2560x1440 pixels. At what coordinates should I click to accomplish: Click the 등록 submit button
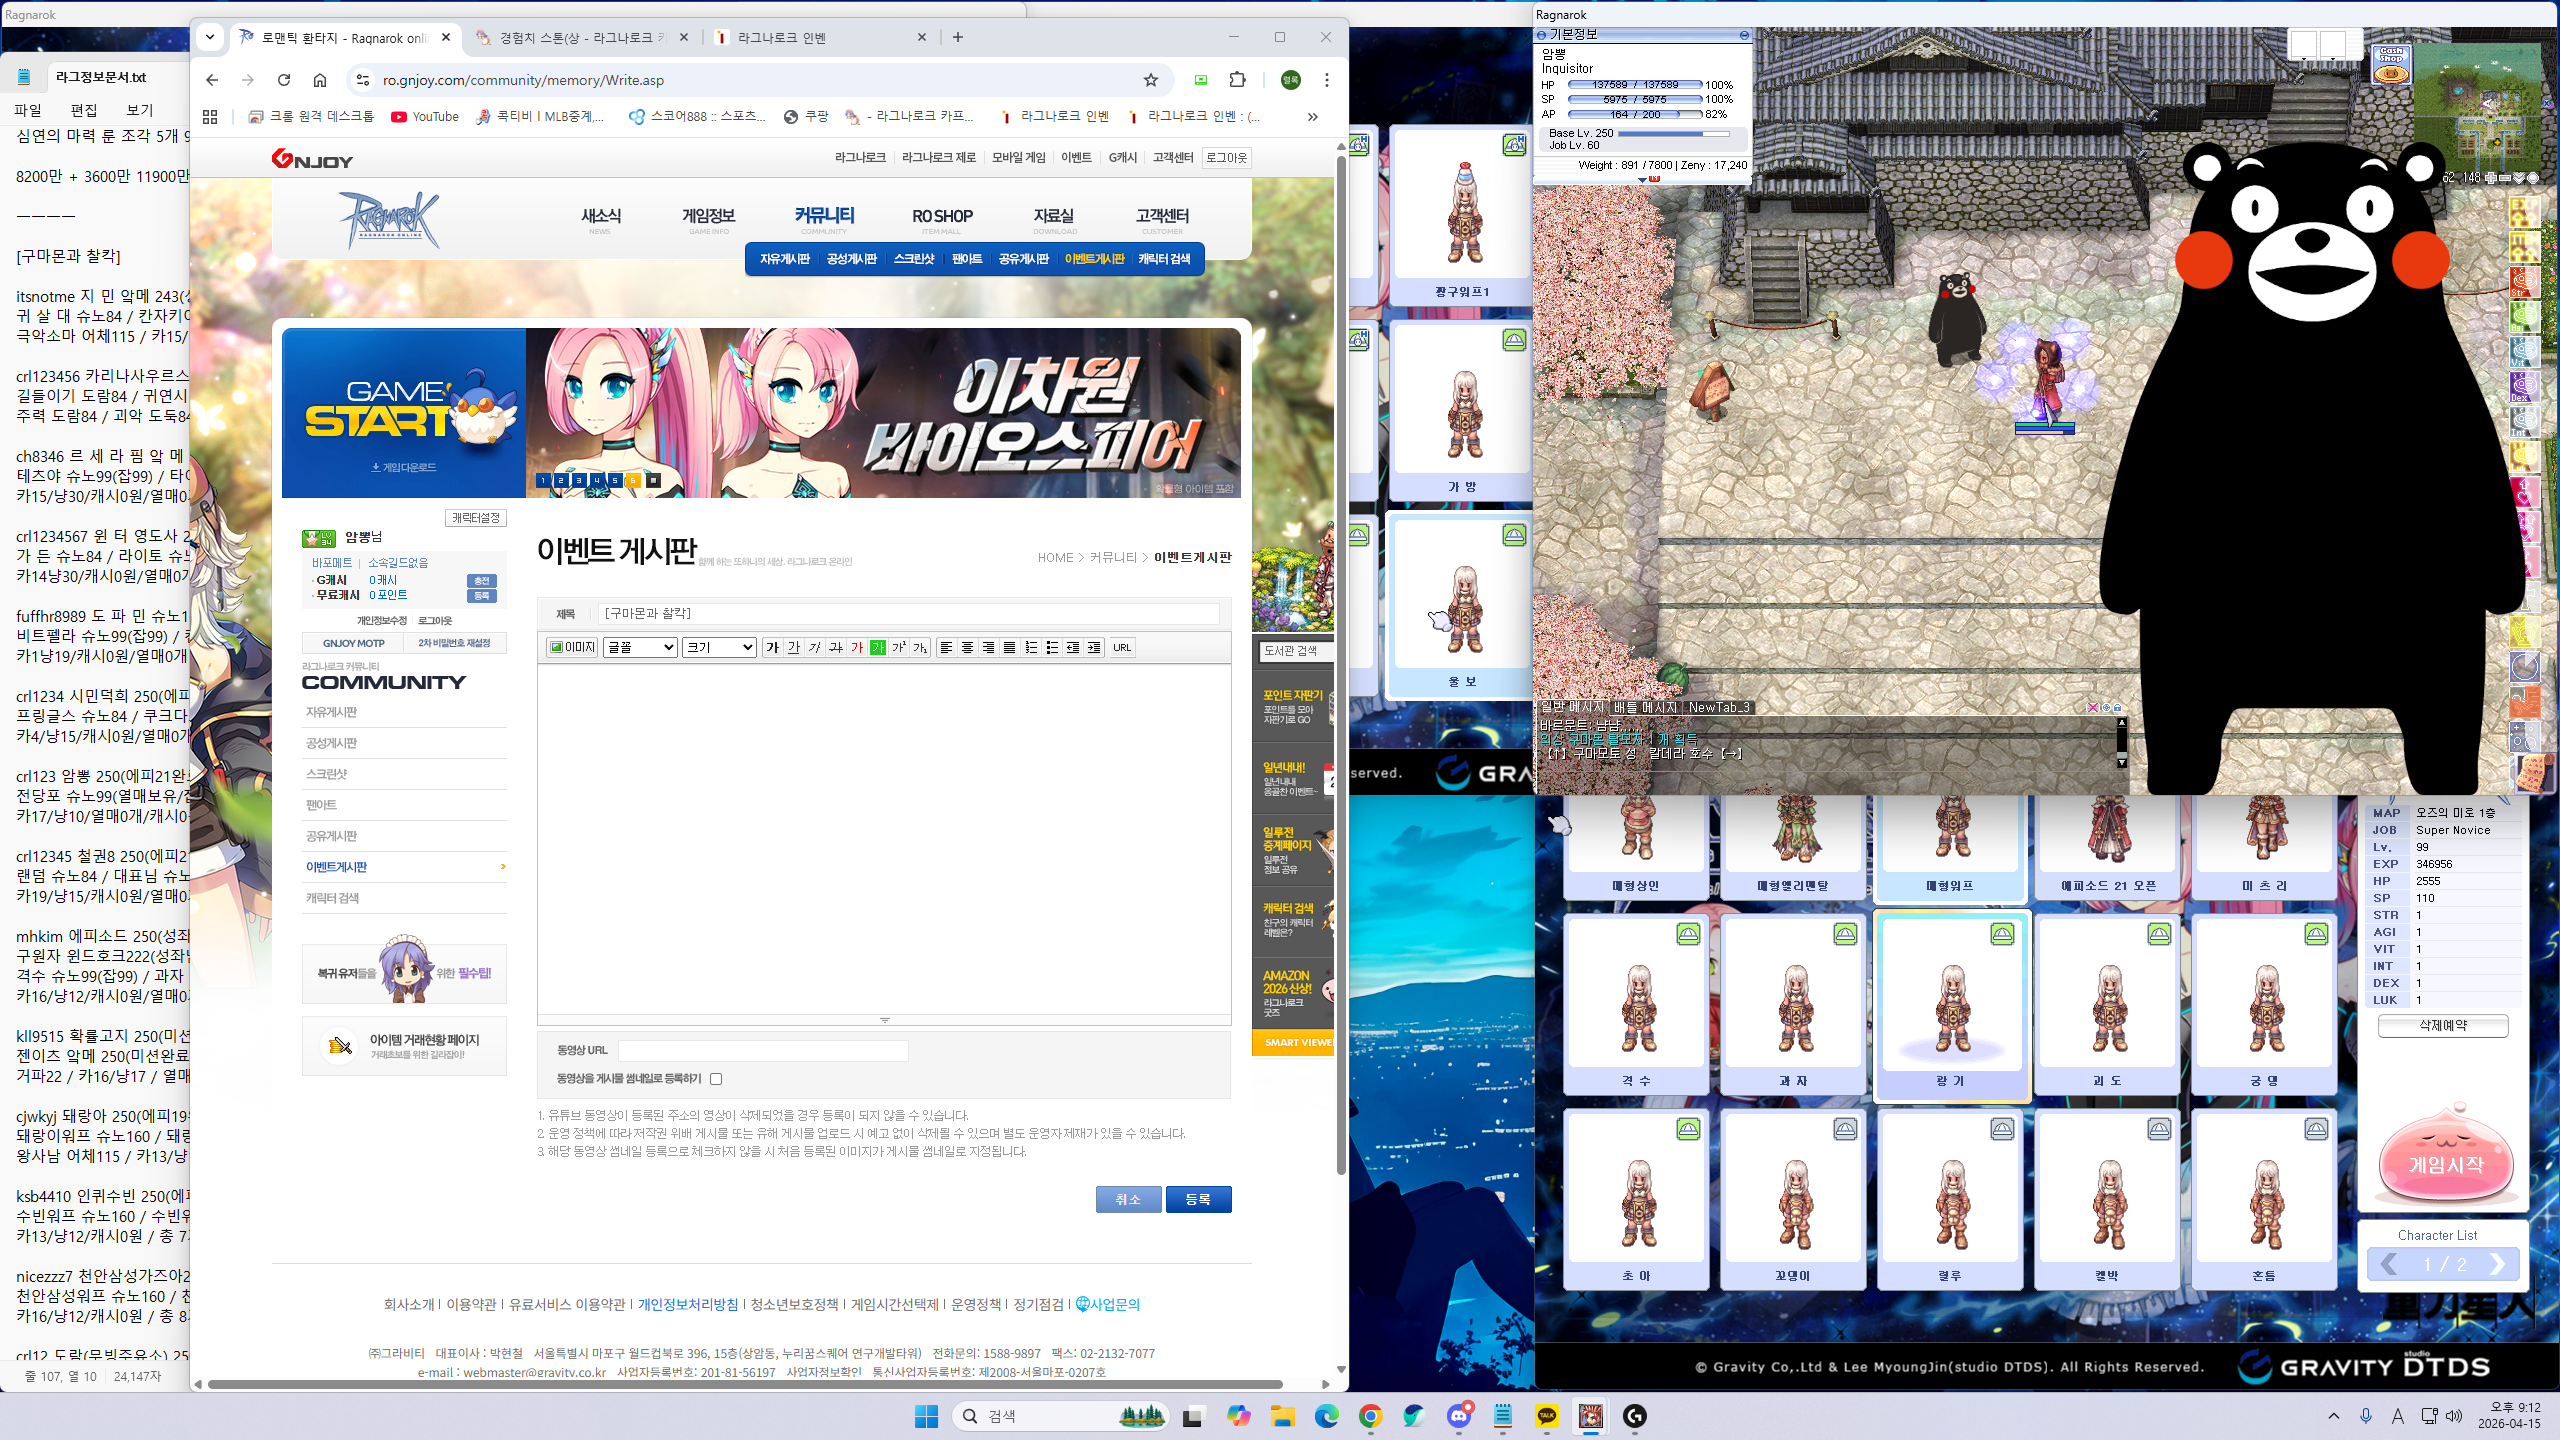1198,1199
